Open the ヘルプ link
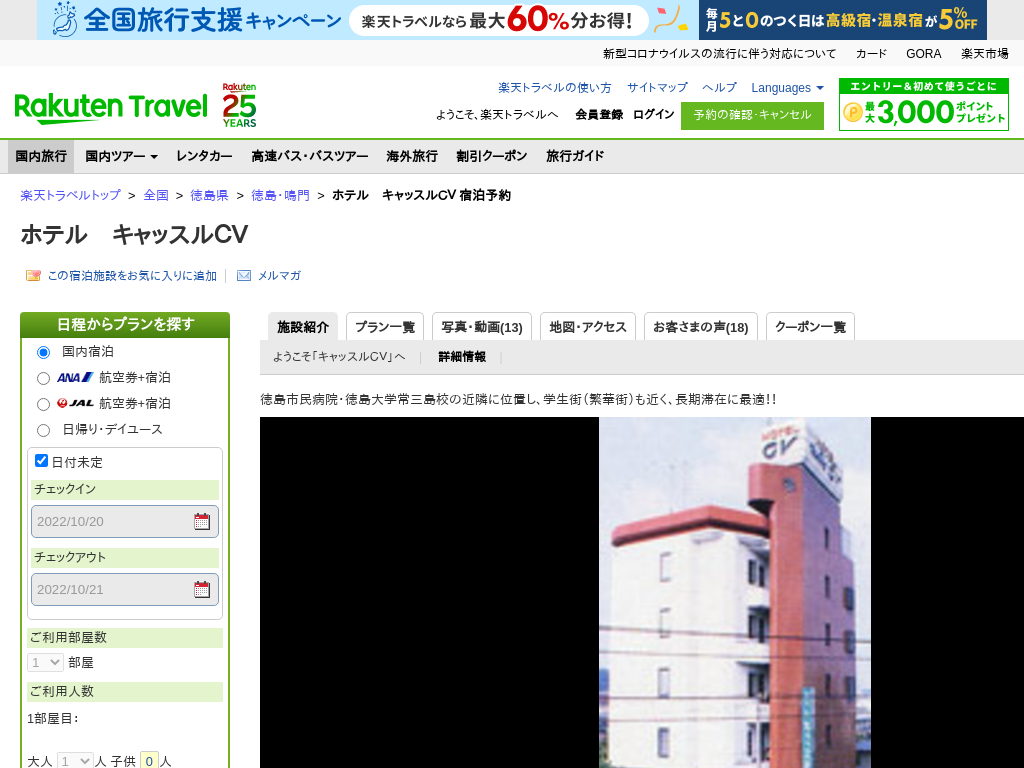This screenshot has width=1024, height=768. 719,88
